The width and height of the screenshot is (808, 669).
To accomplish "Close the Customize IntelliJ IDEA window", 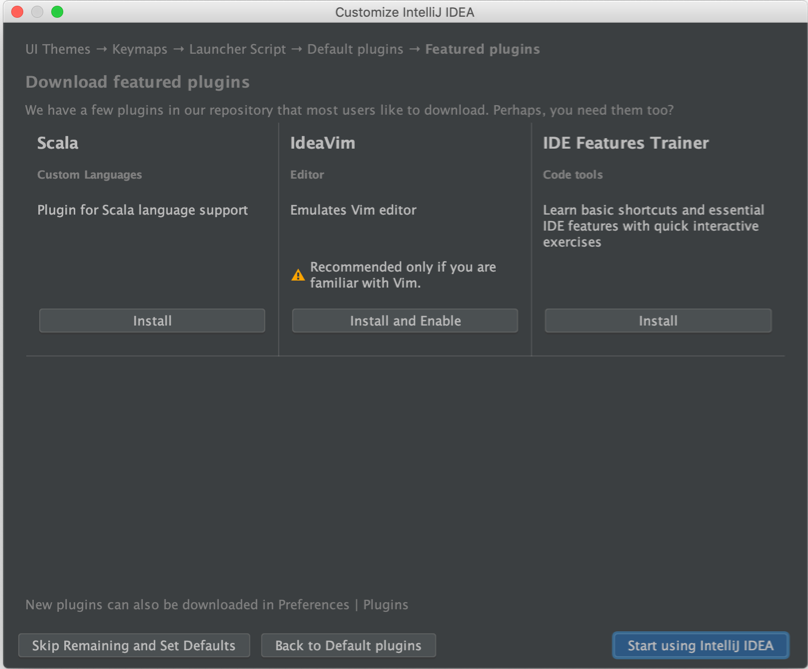I will (x=17, y=12).
